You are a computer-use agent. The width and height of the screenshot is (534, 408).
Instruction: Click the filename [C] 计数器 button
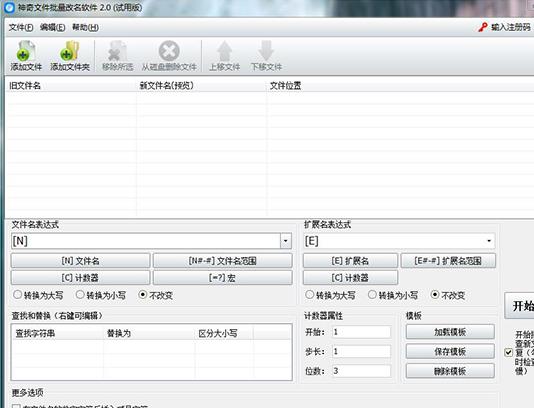coord(80,278)
